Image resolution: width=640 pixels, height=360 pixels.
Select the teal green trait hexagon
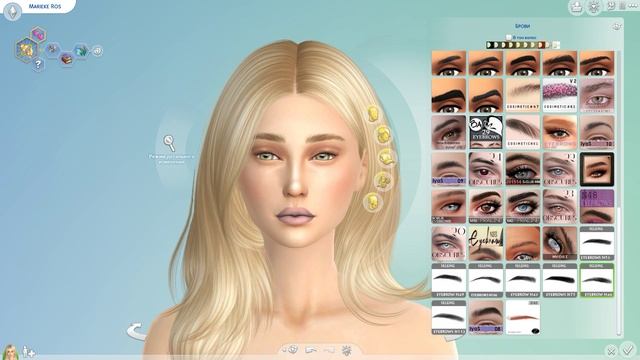coord(81,51)
